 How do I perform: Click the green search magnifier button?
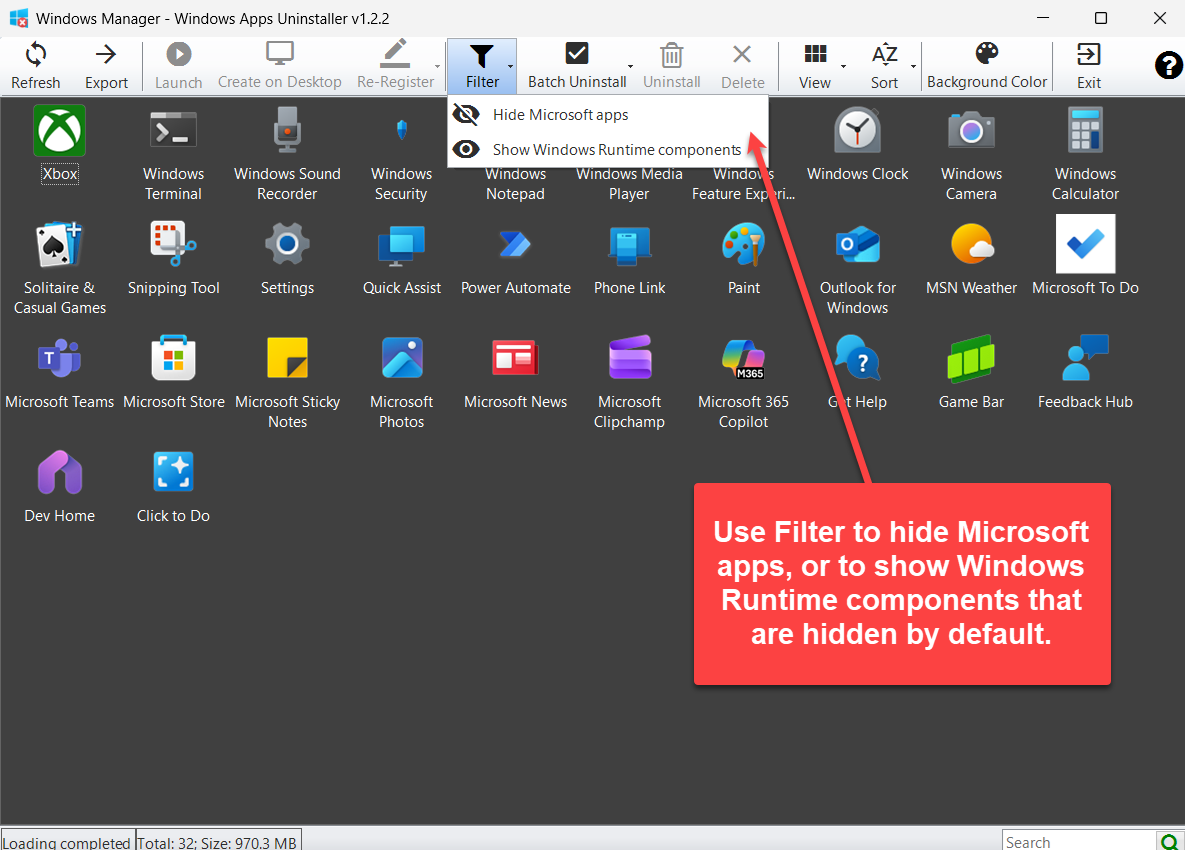coord(1169,842)
